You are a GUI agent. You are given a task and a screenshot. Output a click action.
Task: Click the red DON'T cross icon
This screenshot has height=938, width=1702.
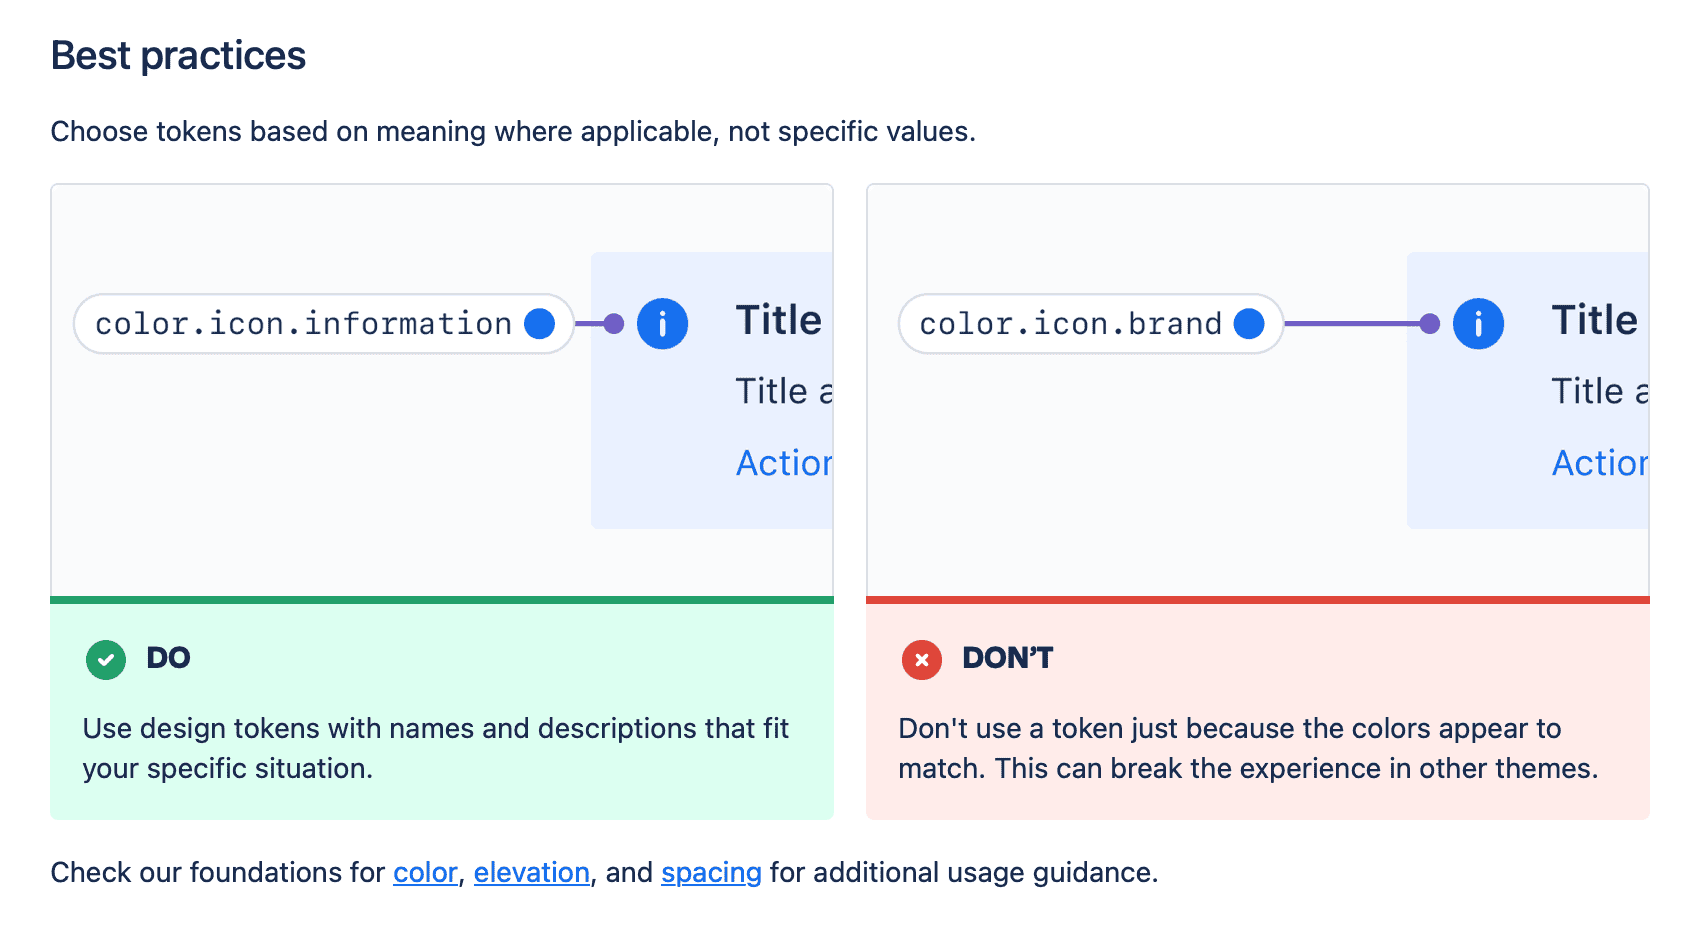coord(922,660)
